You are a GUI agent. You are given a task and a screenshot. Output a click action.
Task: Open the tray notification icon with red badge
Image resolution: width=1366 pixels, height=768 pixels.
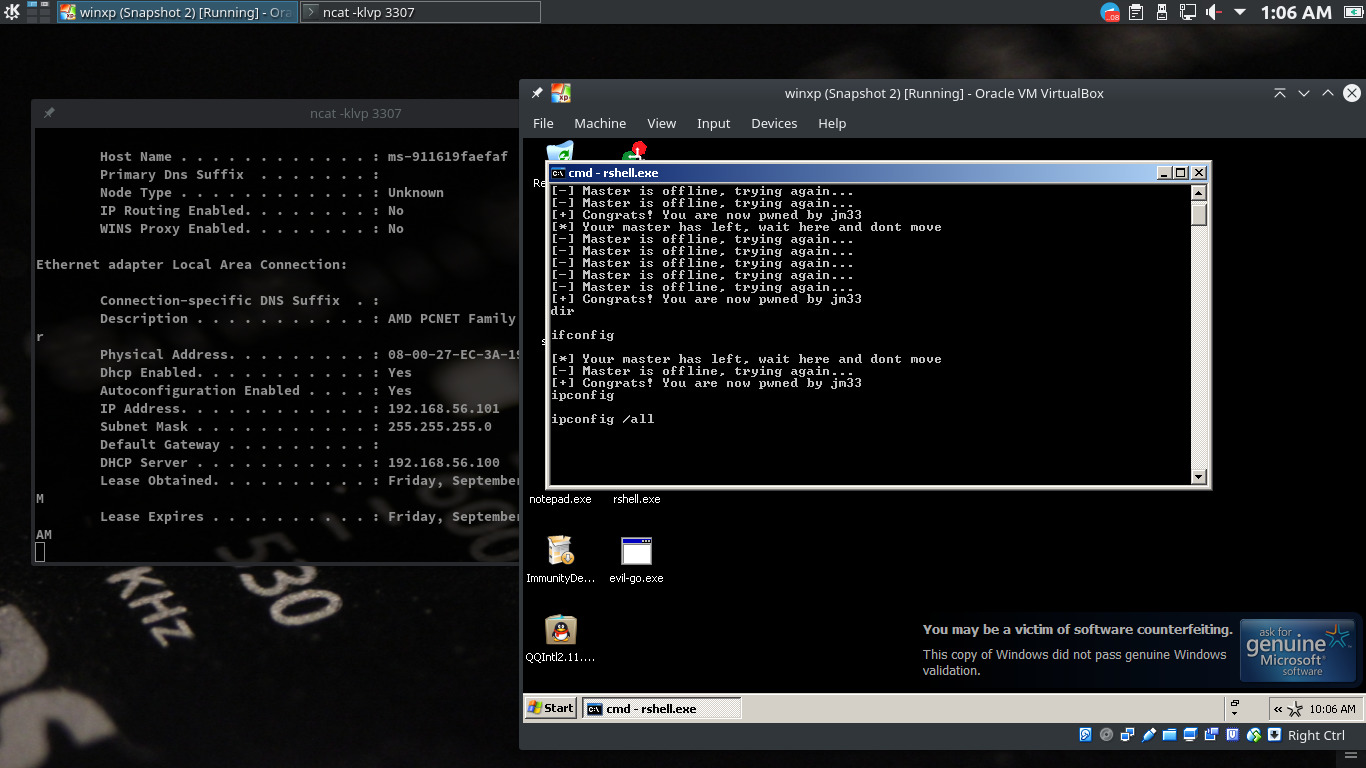click(1110, 12)
